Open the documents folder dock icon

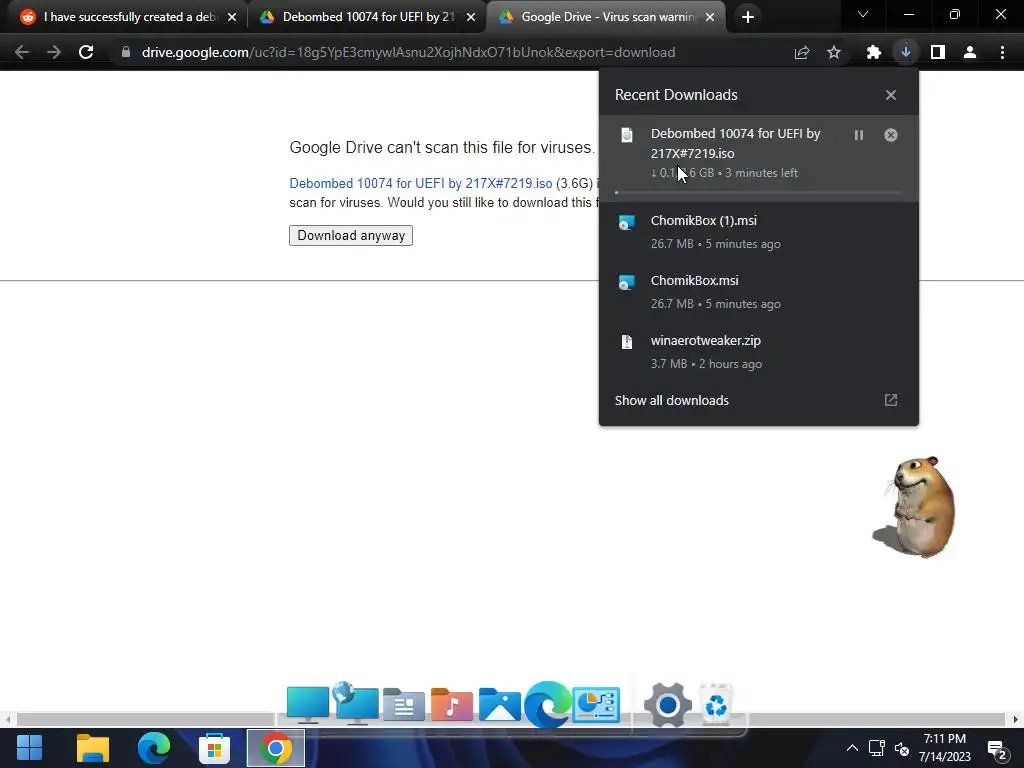(x=404, y=705)
